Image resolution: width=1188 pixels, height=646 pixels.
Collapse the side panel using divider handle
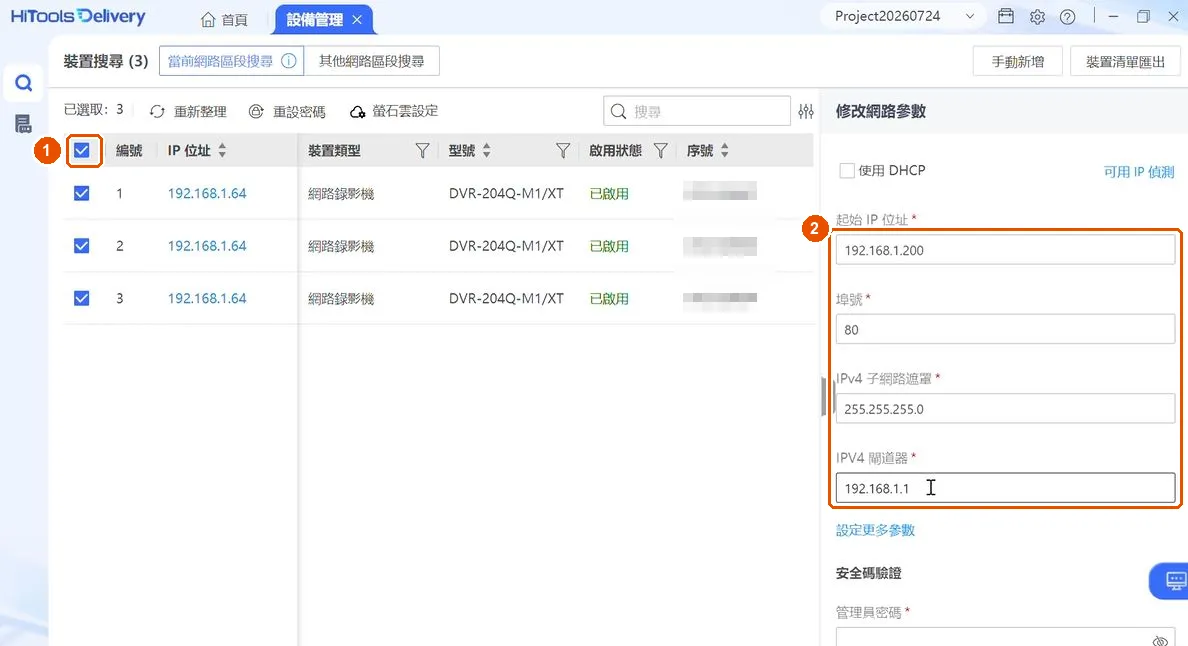pos(824,396)
